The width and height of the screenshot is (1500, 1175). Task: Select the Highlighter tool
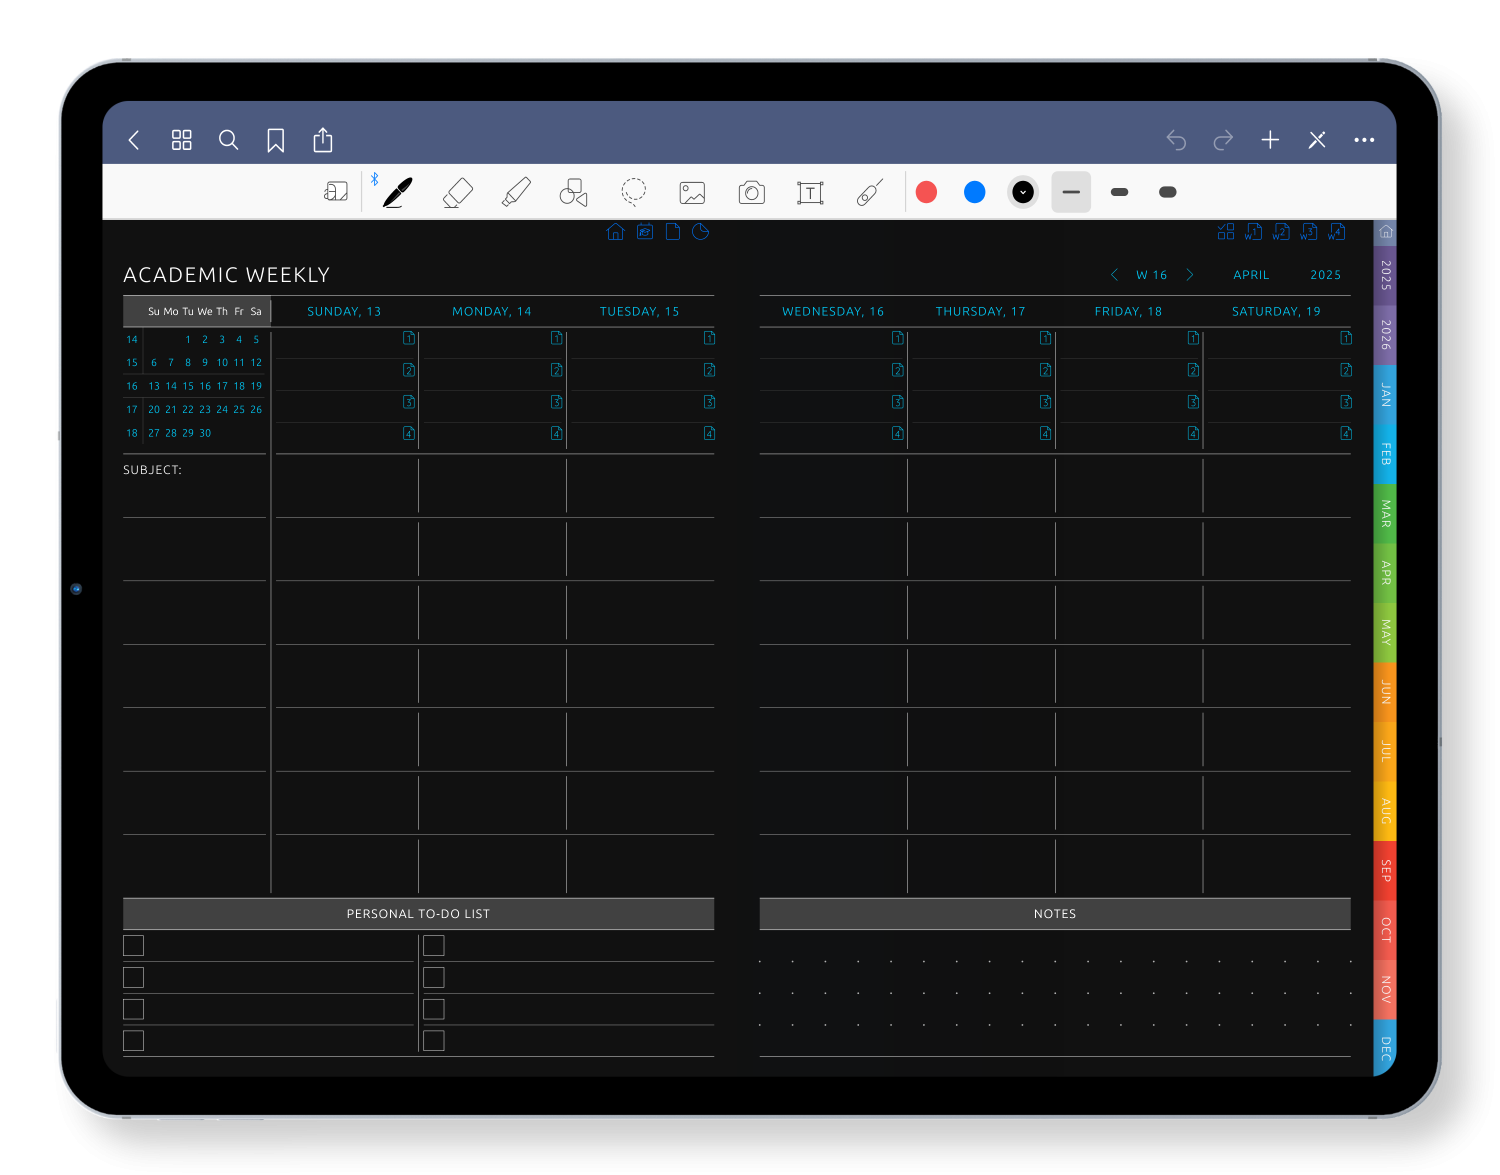[516, 192]
